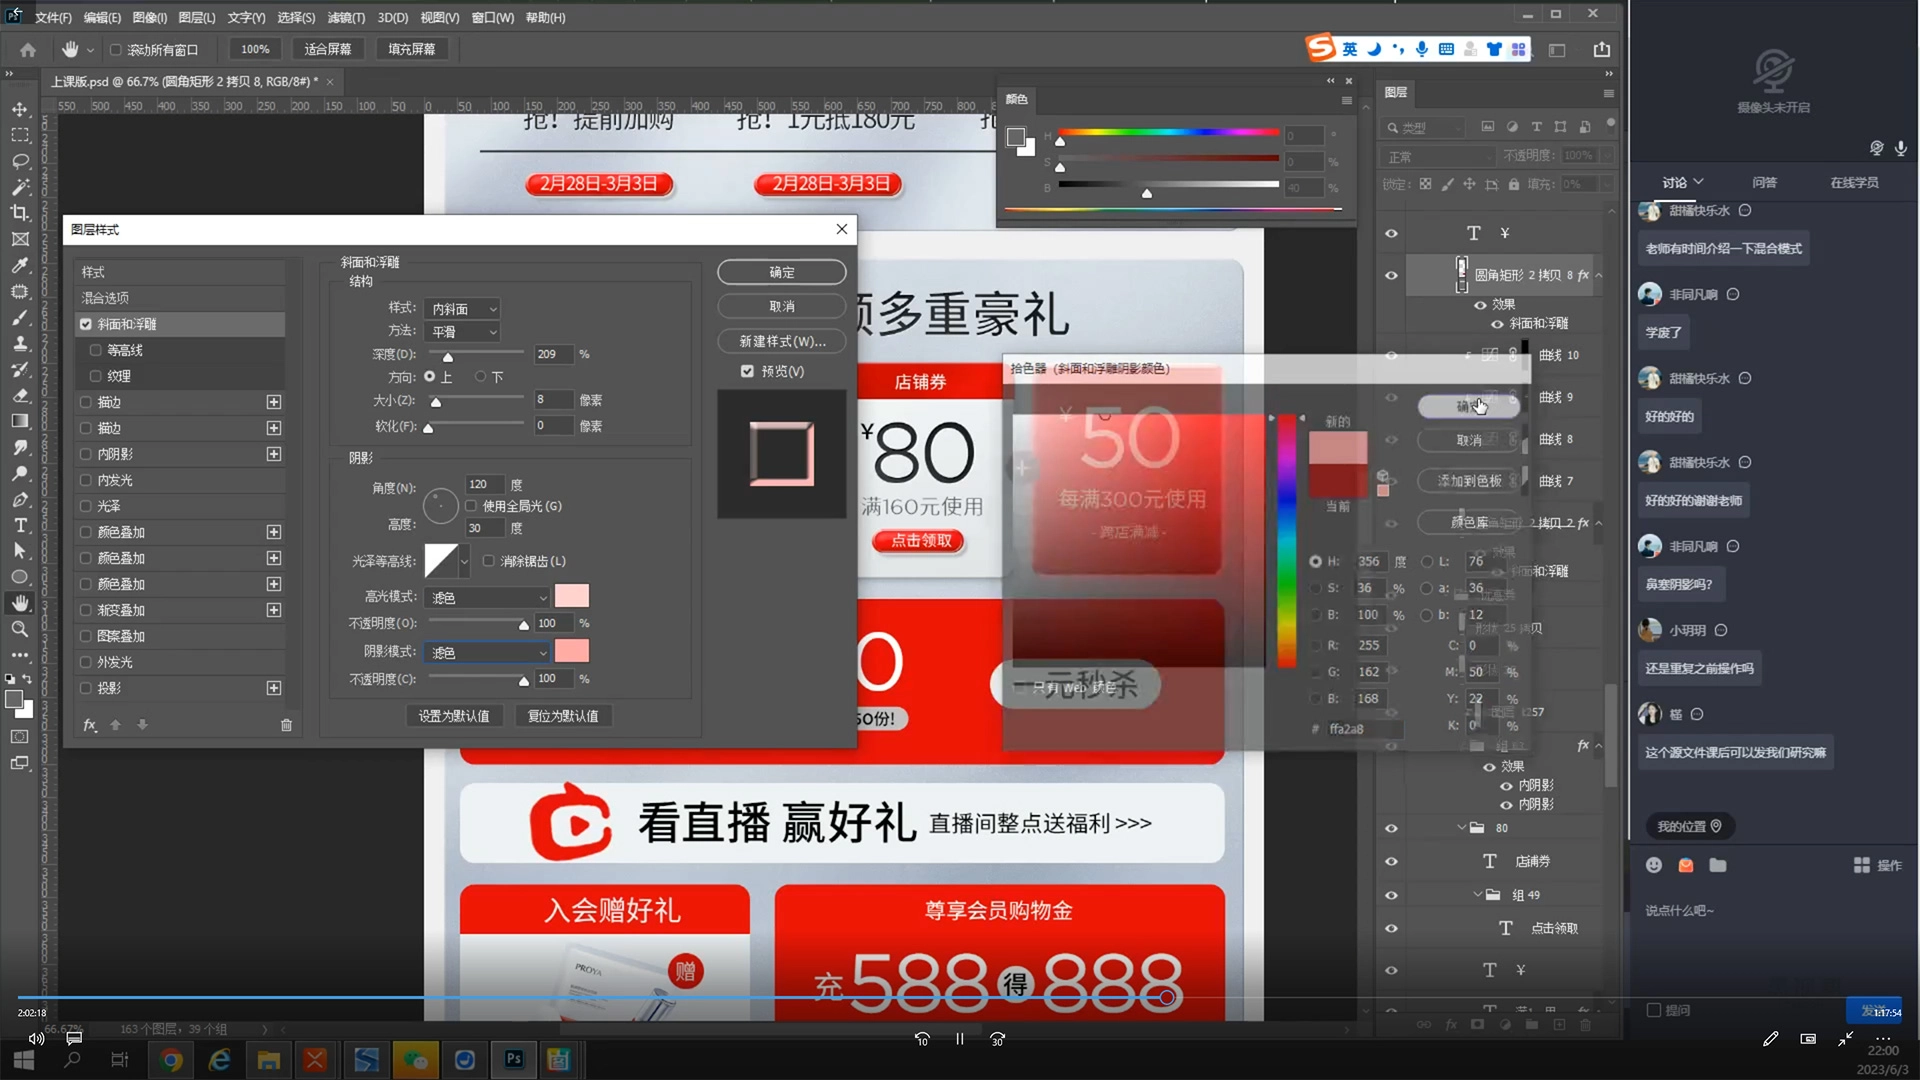Select the Hand tool

[20, 603]
